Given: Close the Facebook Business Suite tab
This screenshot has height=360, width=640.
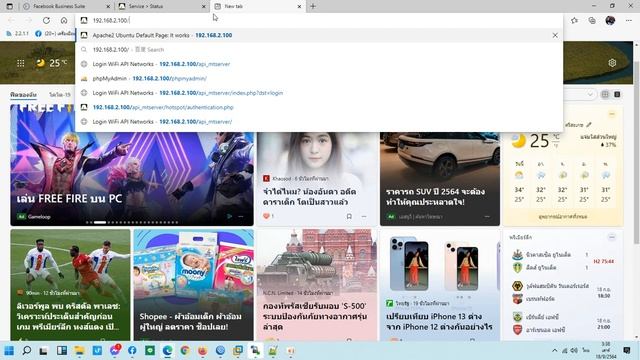Looking at the screenshot, I should (x=108, y=7).
